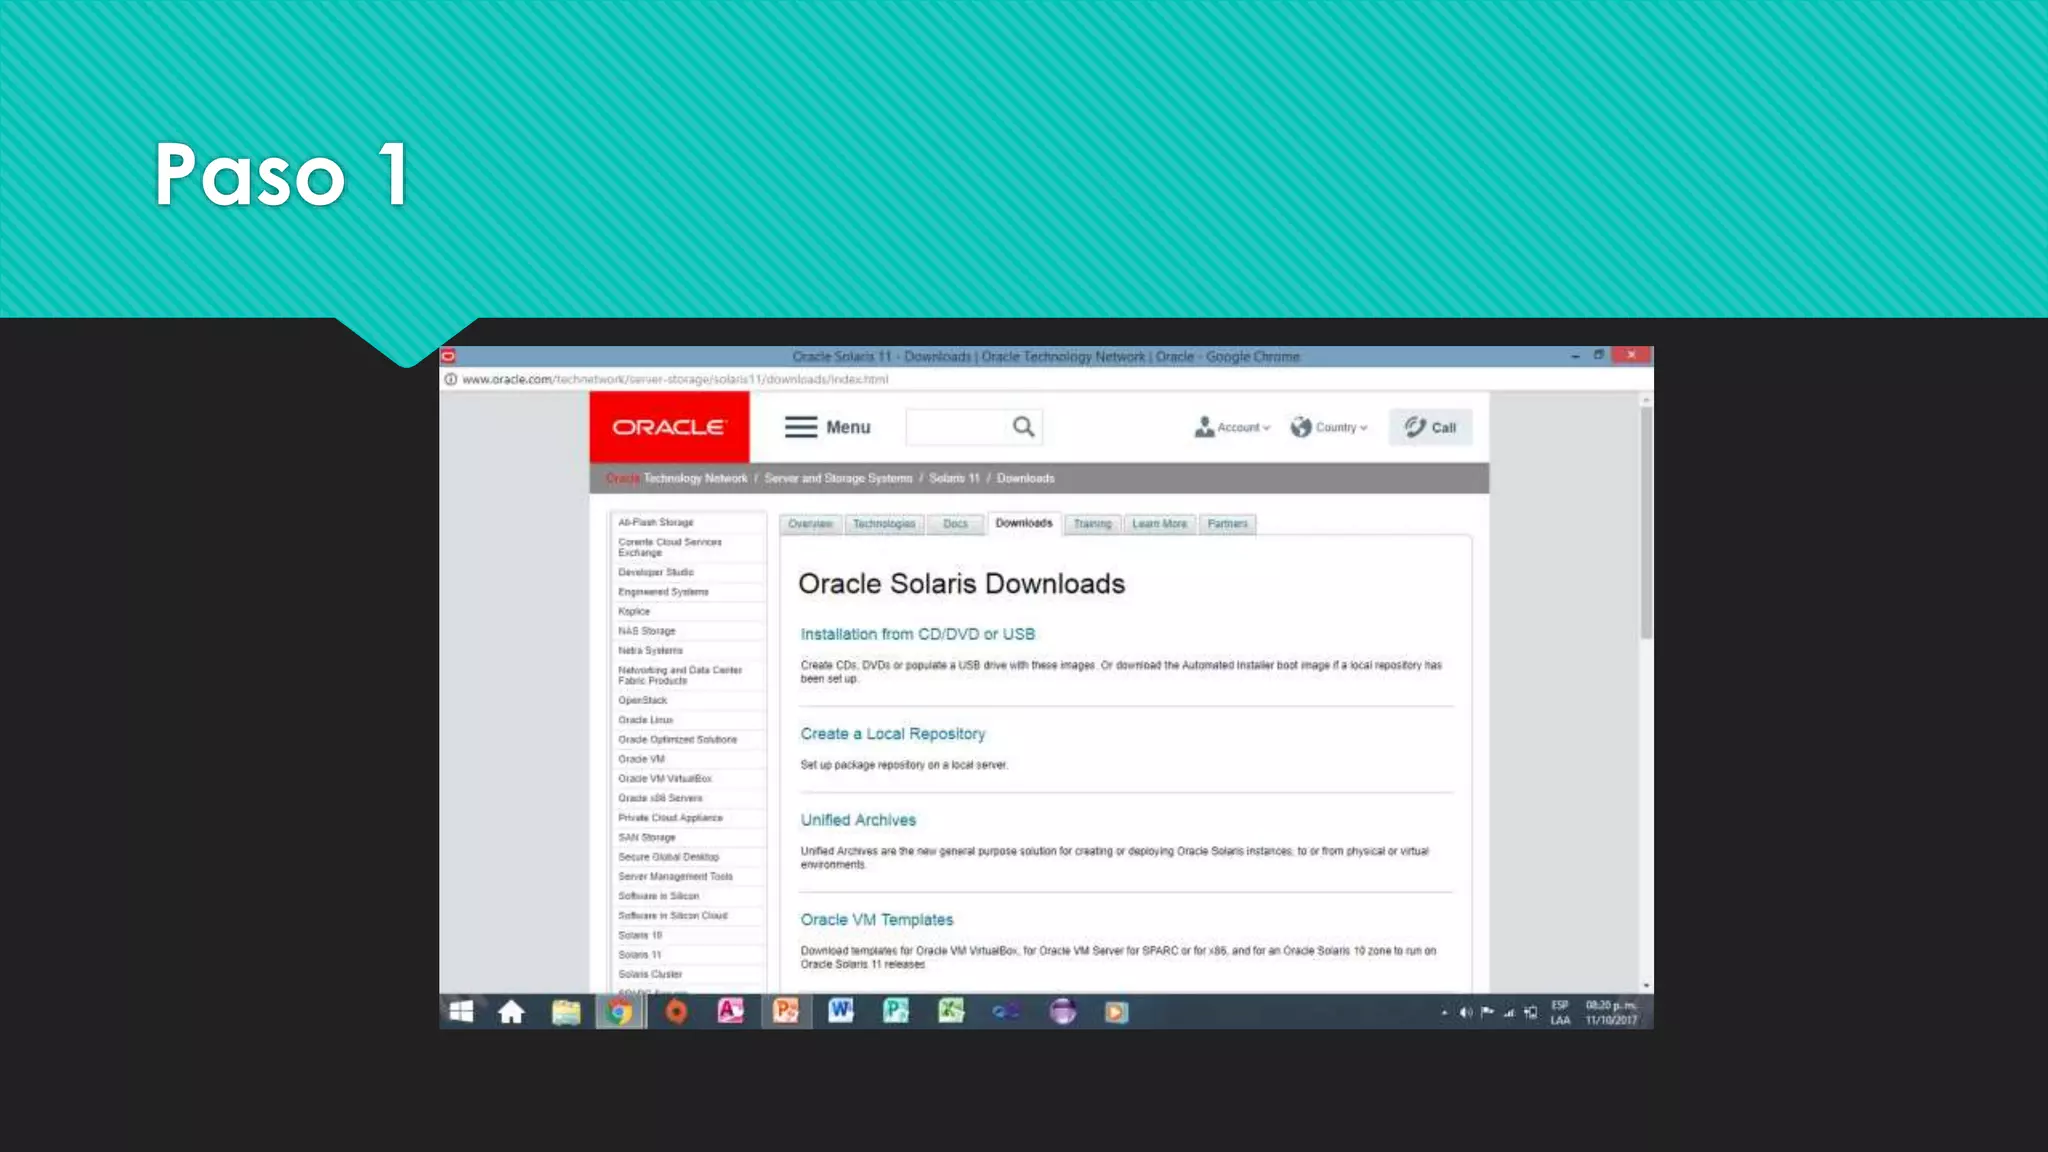
Task: Click the Oracle logo
Action: pyautogui.click(x=668, y=427)
